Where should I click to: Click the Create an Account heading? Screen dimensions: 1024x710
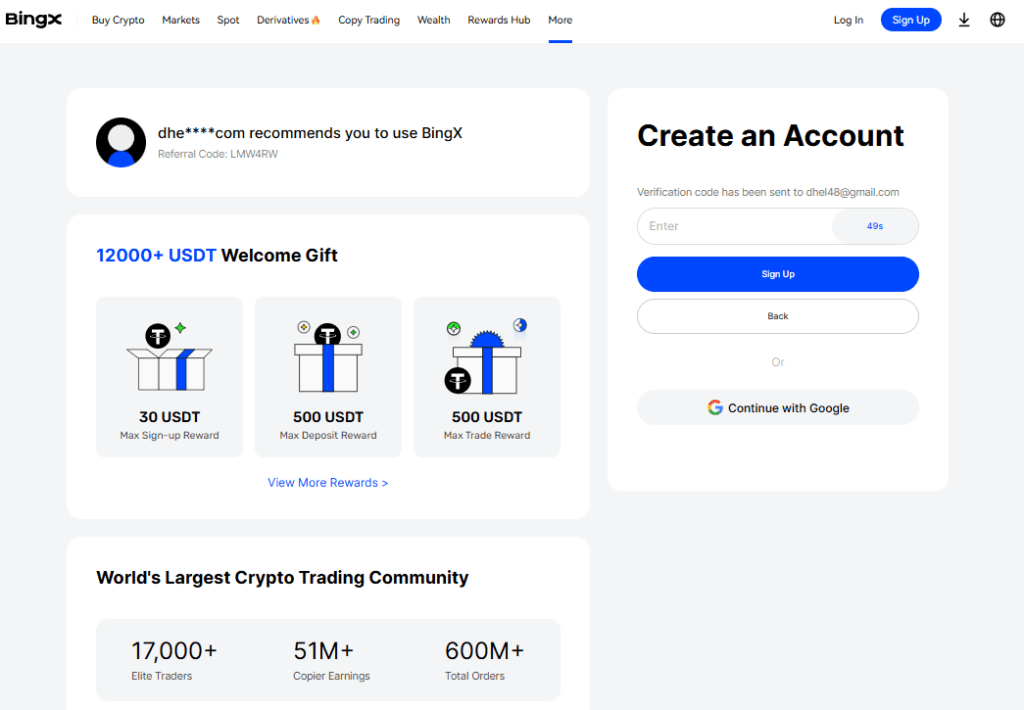tap(771, 136)
